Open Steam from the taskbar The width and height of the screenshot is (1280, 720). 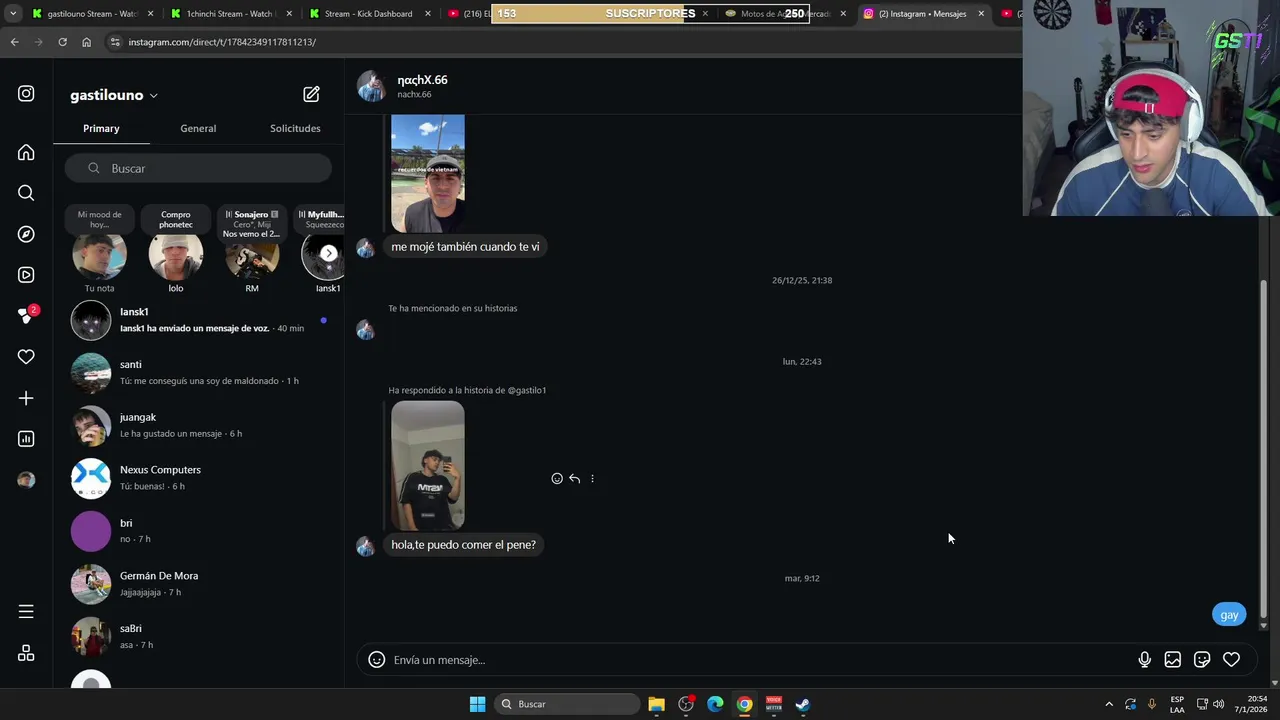coord(803,704)
